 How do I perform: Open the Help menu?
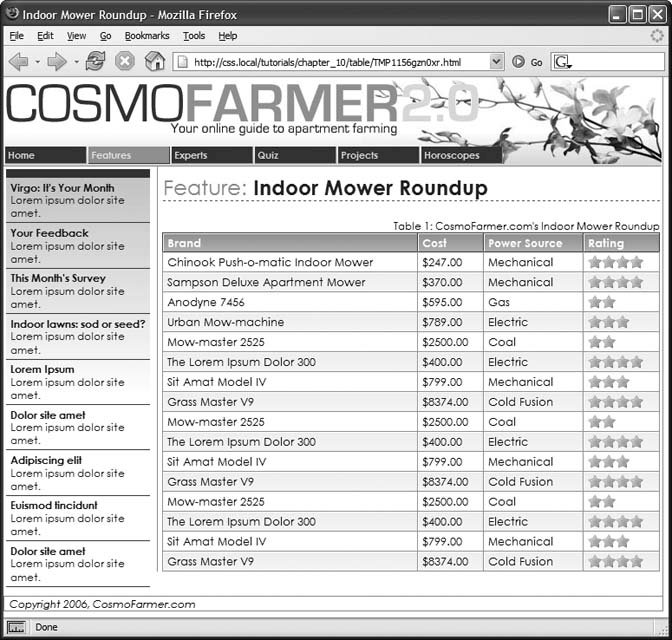point(228,36)
